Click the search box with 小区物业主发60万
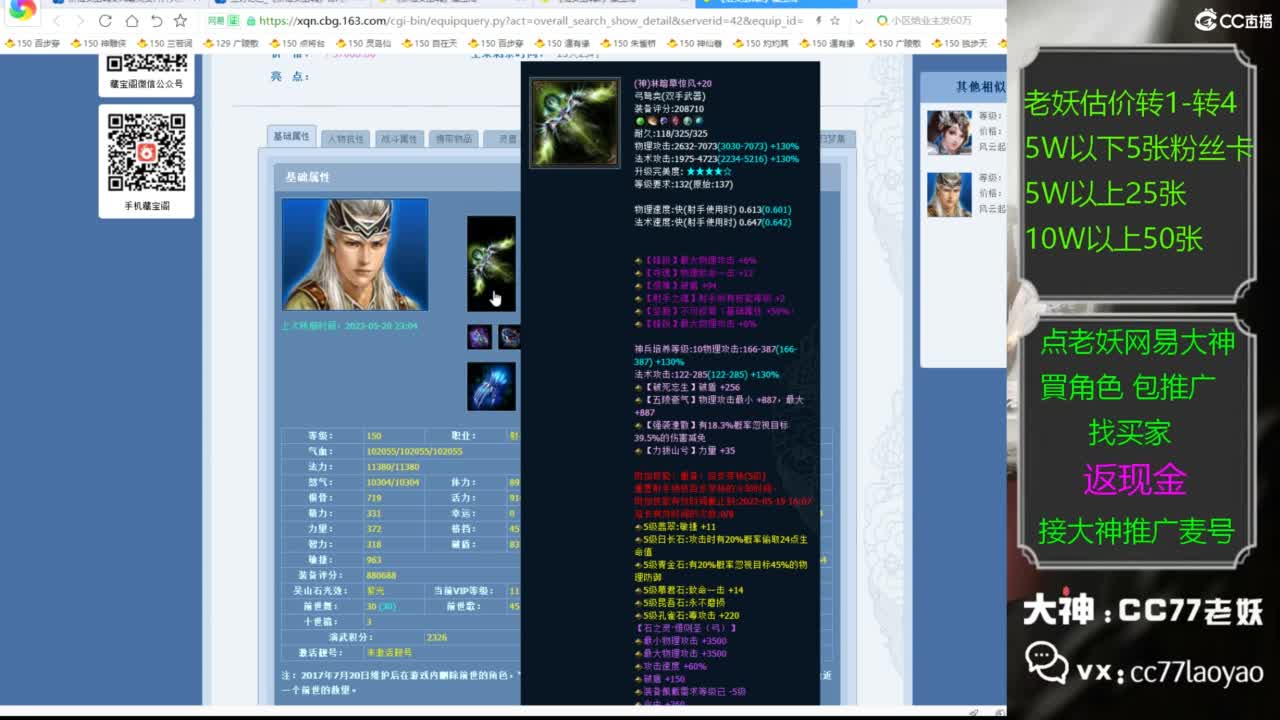This screenshot has width=1280, height=720. (932, 20)
